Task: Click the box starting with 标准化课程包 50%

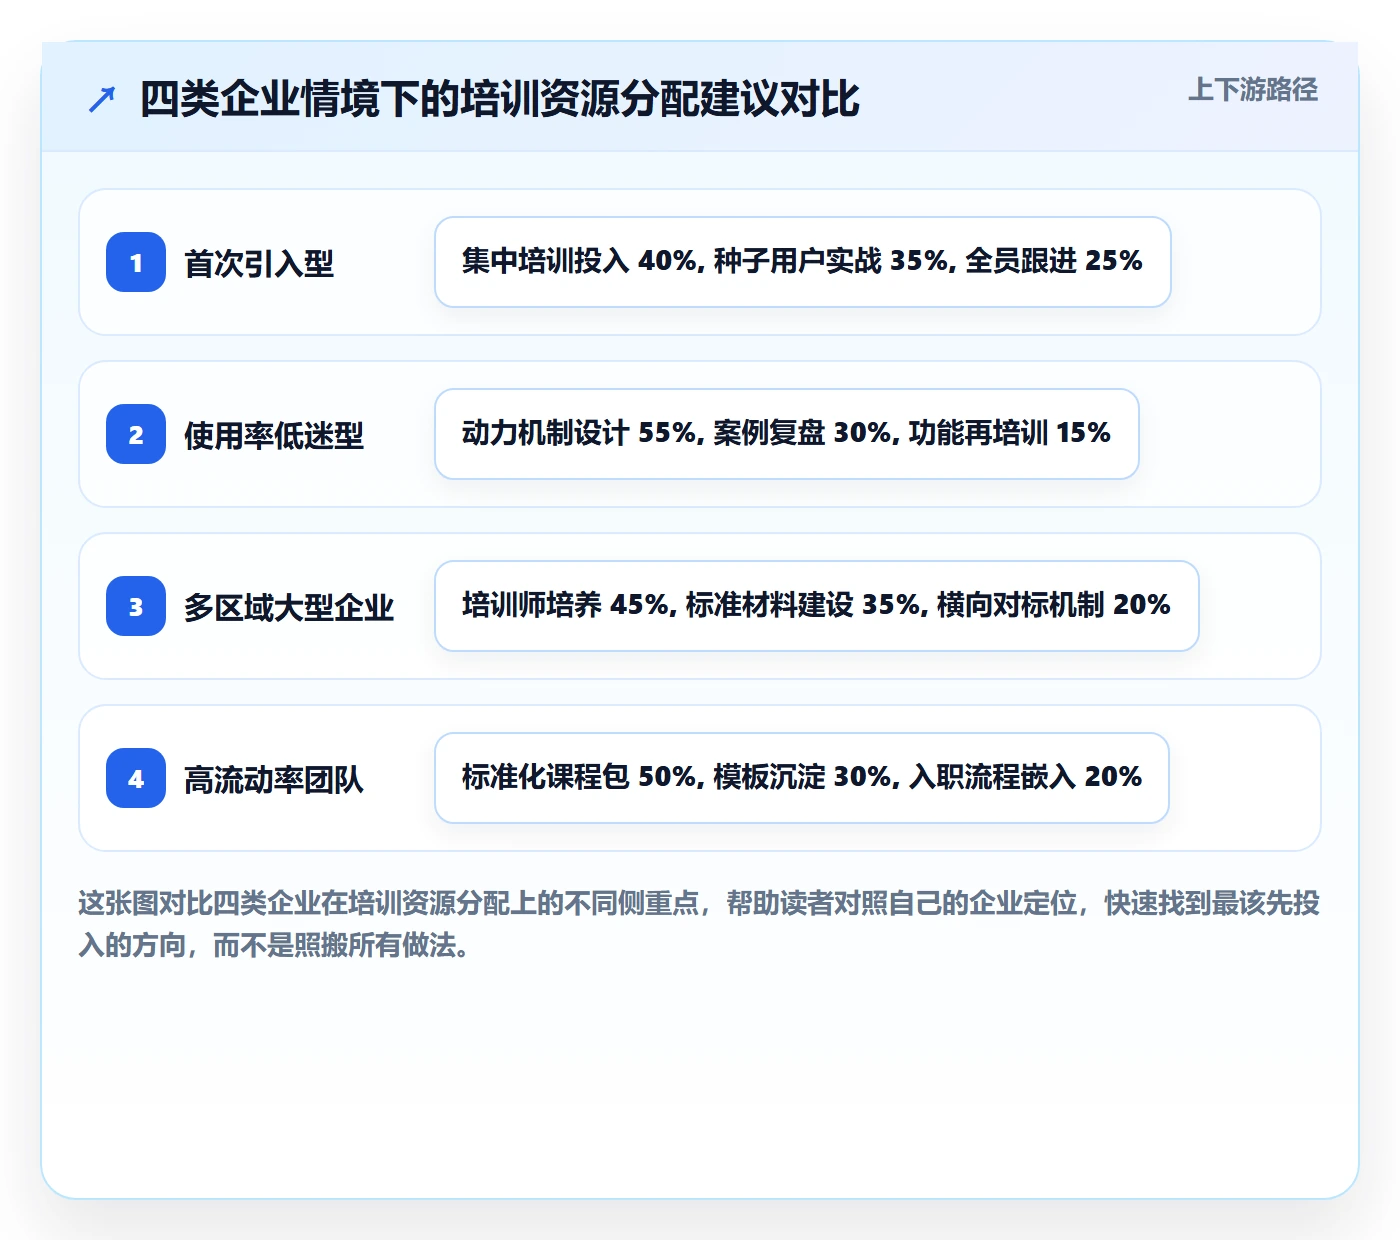Action: (x=802, y=778)
